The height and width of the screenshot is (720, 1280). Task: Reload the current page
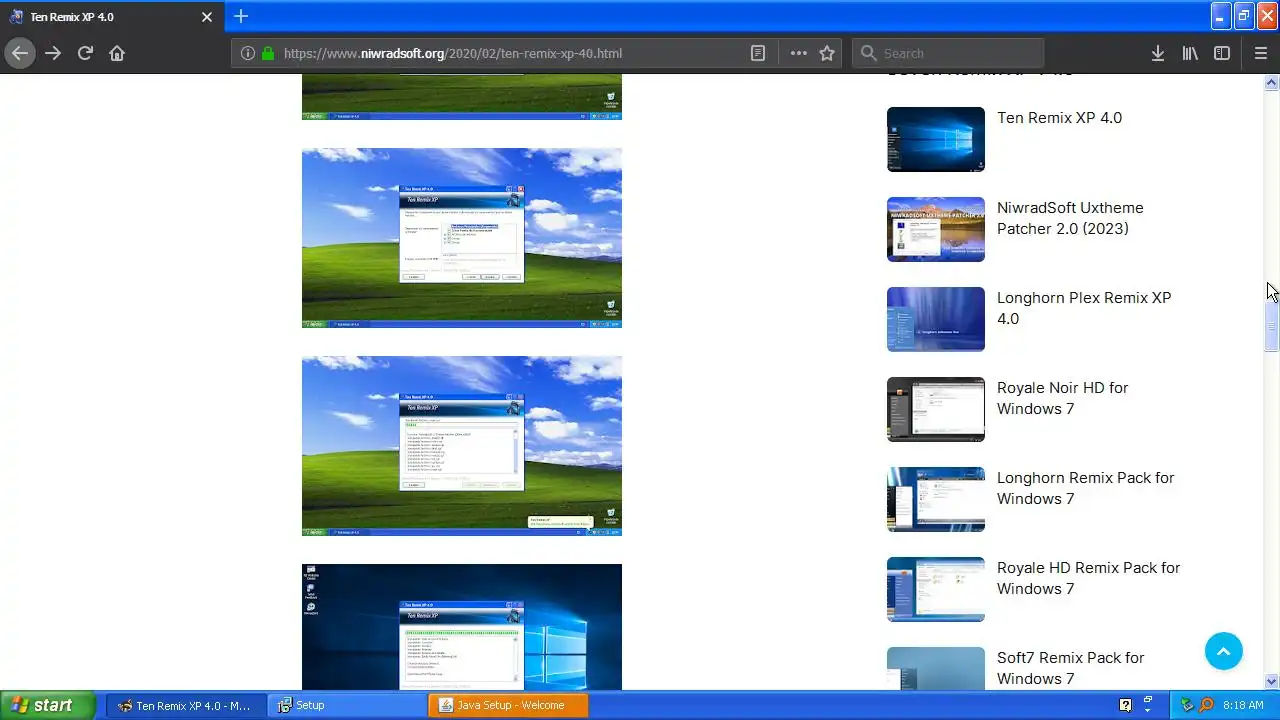(x=85, y=53)
